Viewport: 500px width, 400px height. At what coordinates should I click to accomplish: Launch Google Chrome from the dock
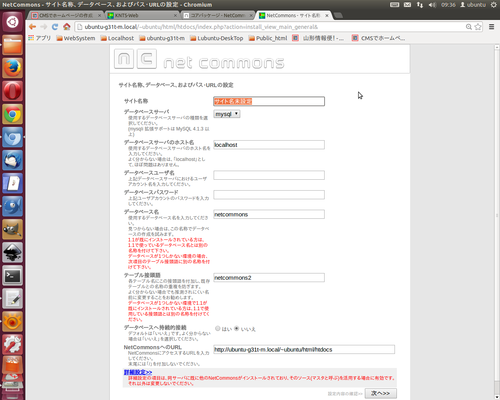13,114
